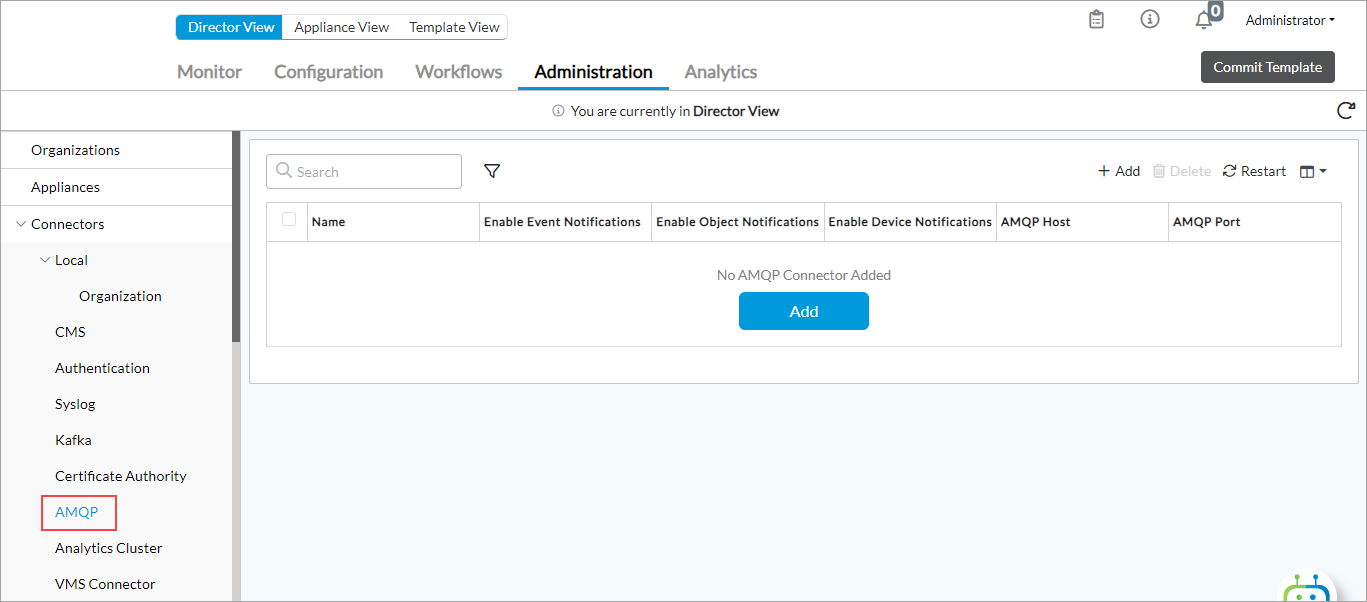The width and height of the screenshot is (1367, 602).
Task: Open the column selector dropdown
Action: coord(1313,171)
